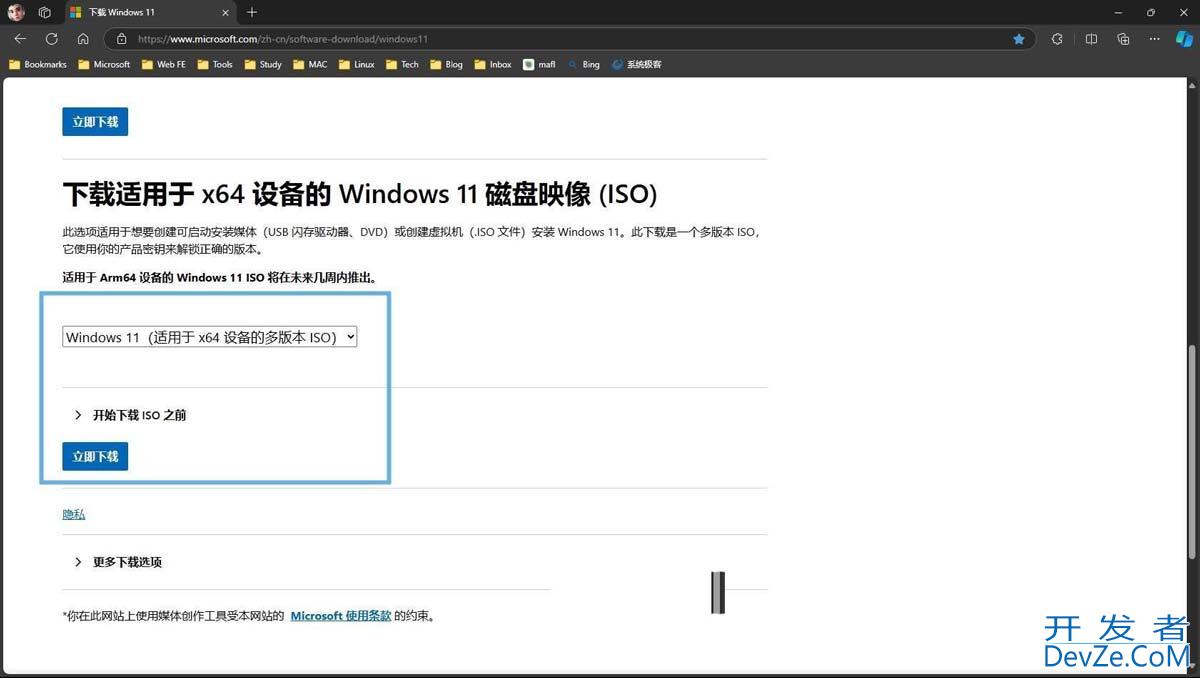
Task: Open the Microsoft 使用条款 link
Action: click(x=341, y=616)
